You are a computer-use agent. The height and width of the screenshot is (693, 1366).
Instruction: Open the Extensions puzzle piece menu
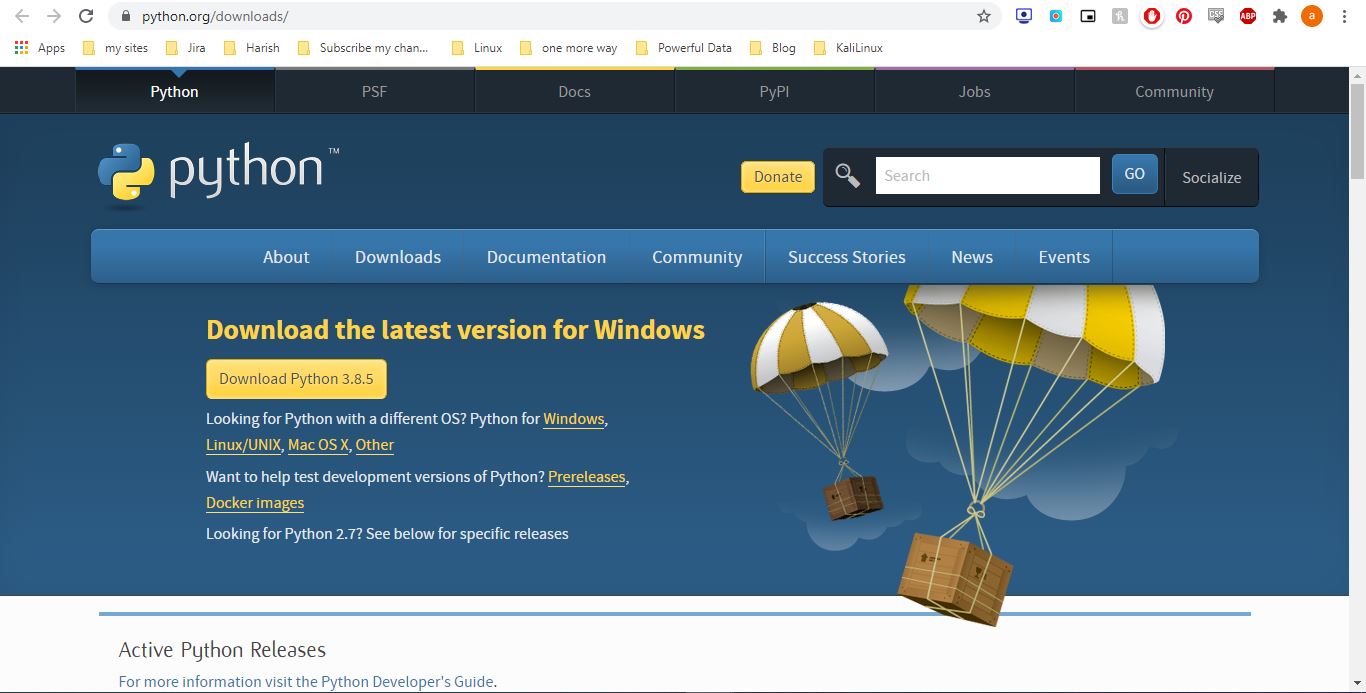pos(1280,16)
